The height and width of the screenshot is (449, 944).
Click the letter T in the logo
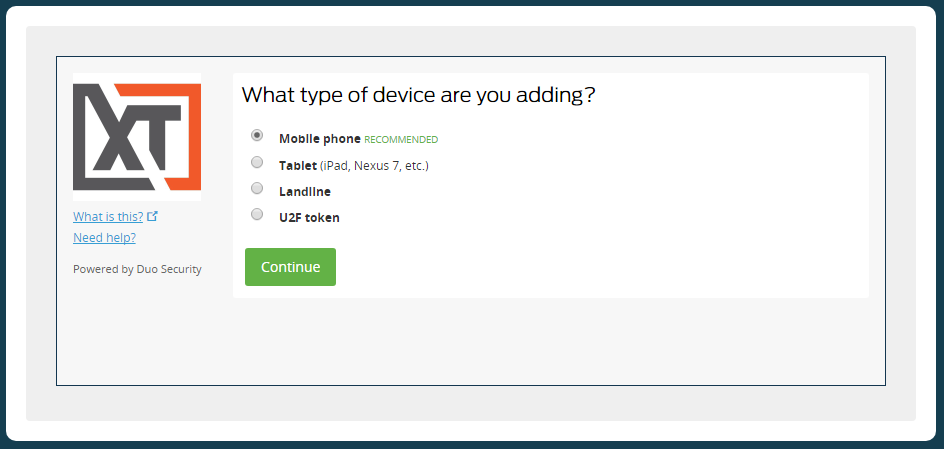(160, 135)
